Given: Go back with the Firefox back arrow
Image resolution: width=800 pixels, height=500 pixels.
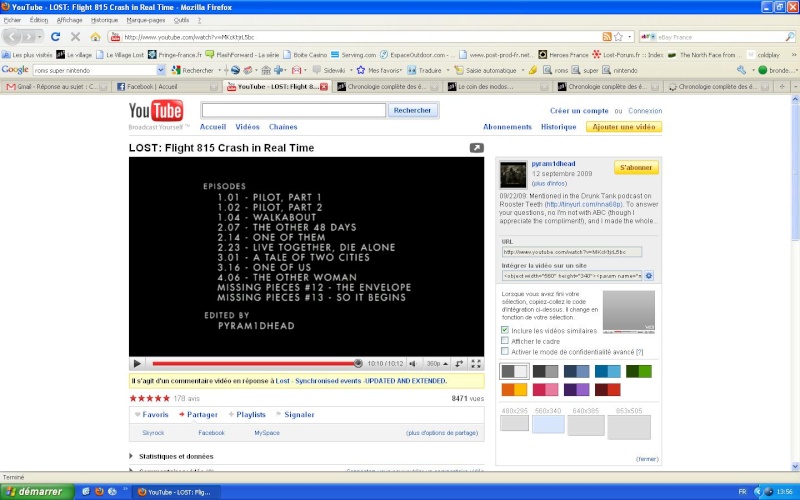Looking at the screenshot, I should [12, 37].
